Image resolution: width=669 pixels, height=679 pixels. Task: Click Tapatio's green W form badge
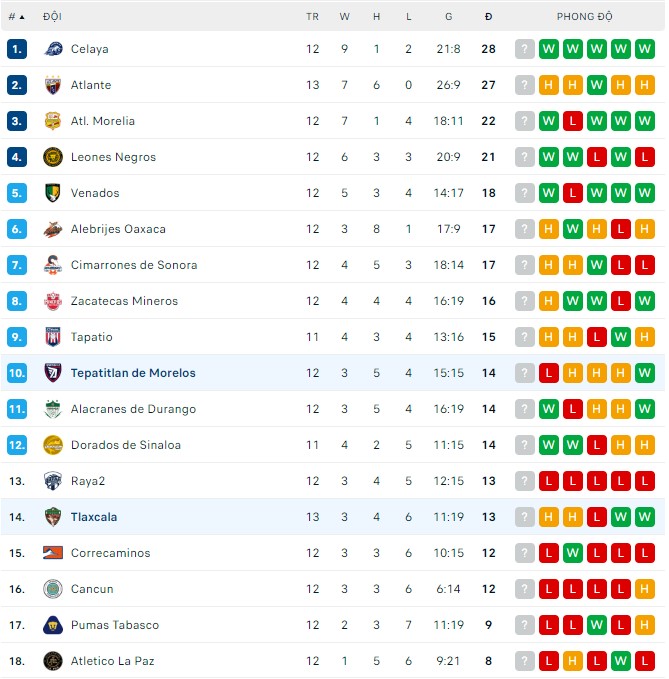click(620, 337)
